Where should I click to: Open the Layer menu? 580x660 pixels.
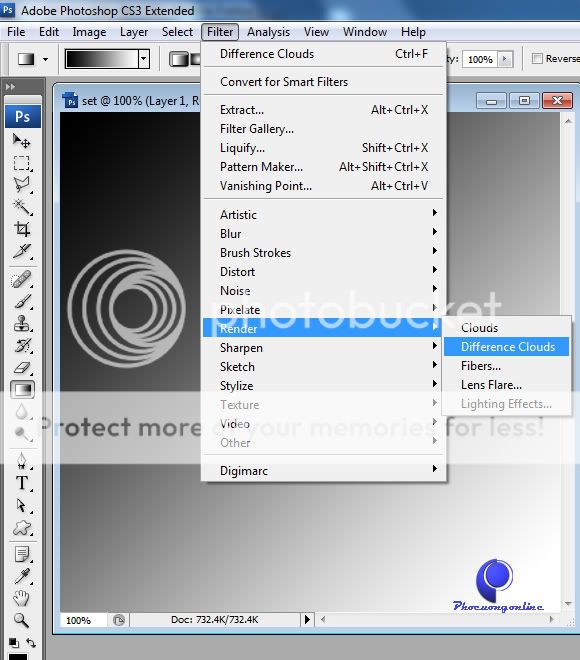(x=134, y=32)
